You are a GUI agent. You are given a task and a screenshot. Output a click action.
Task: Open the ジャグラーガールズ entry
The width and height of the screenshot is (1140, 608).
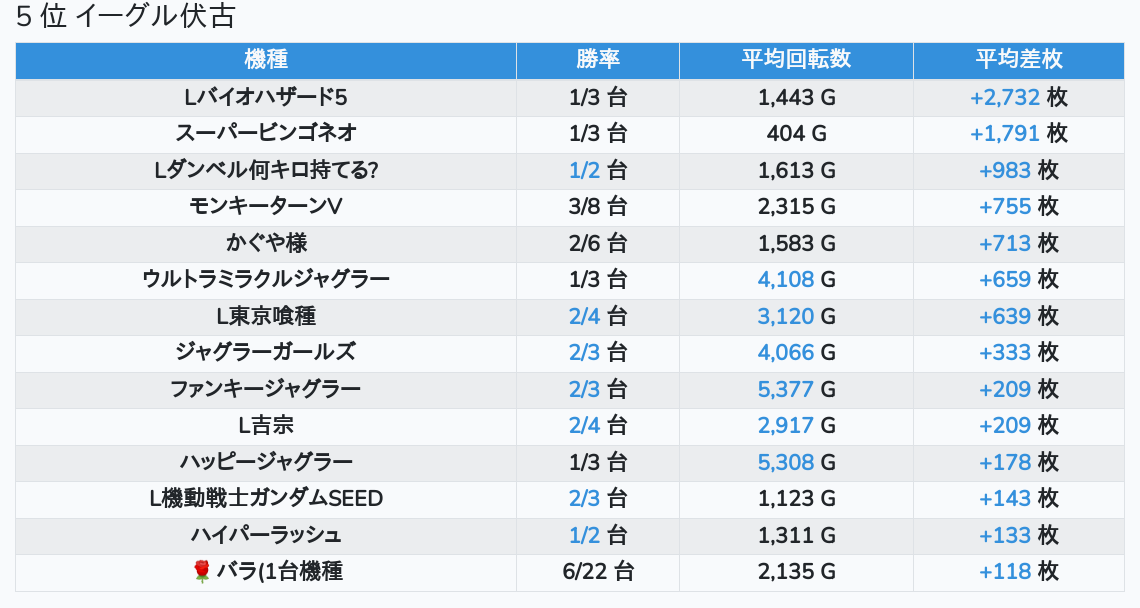coord(266,353)
